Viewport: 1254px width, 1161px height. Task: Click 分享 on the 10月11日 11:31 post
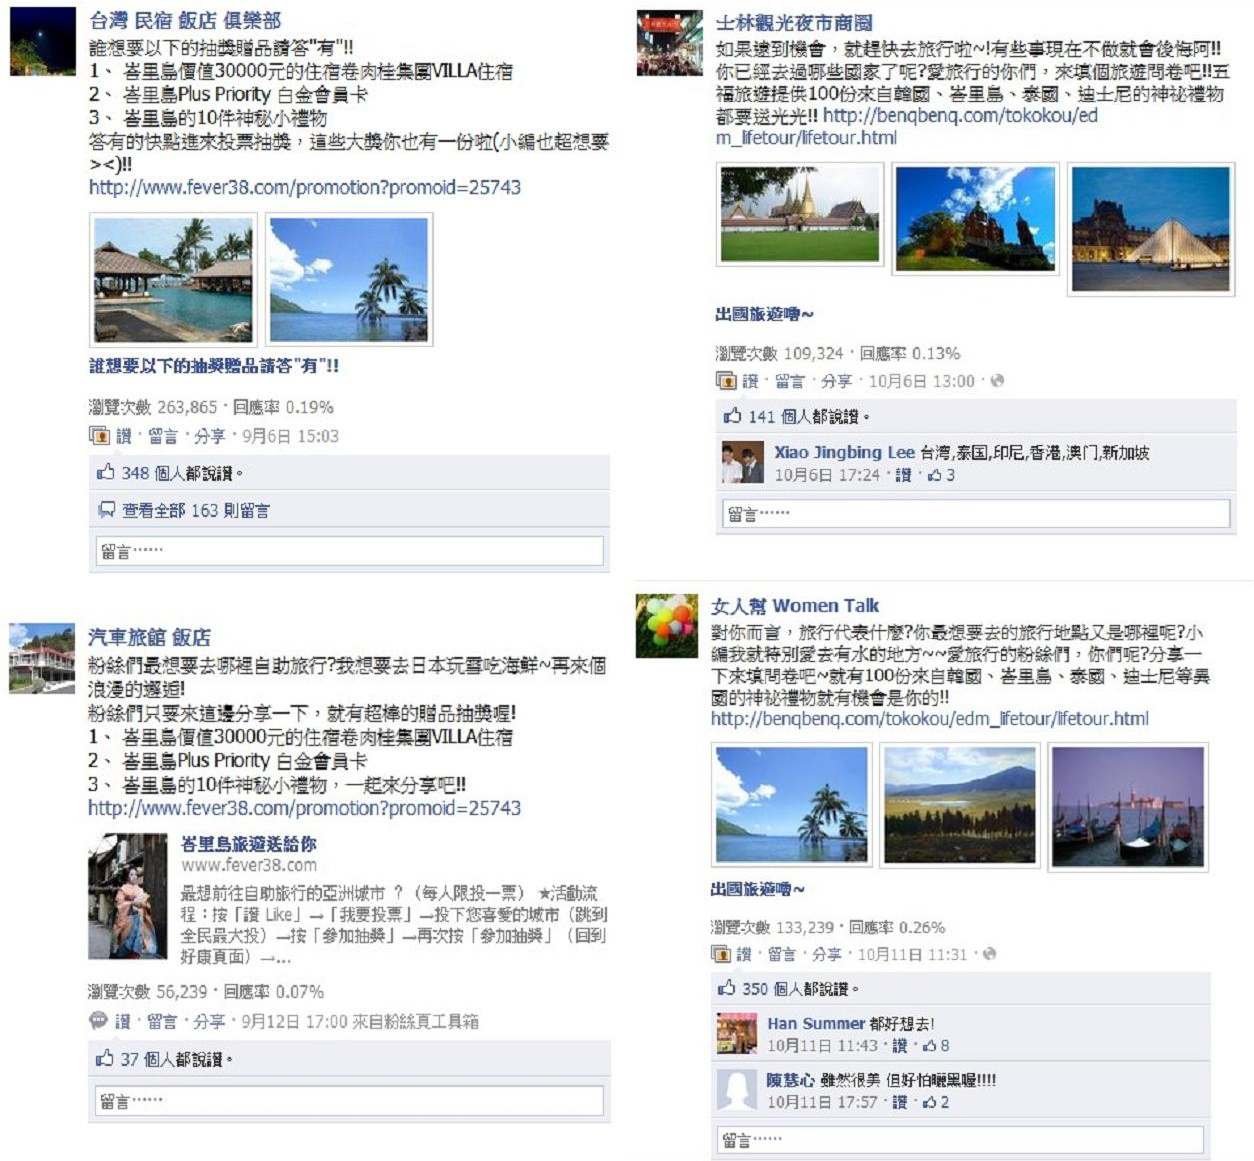click(827, 954)
